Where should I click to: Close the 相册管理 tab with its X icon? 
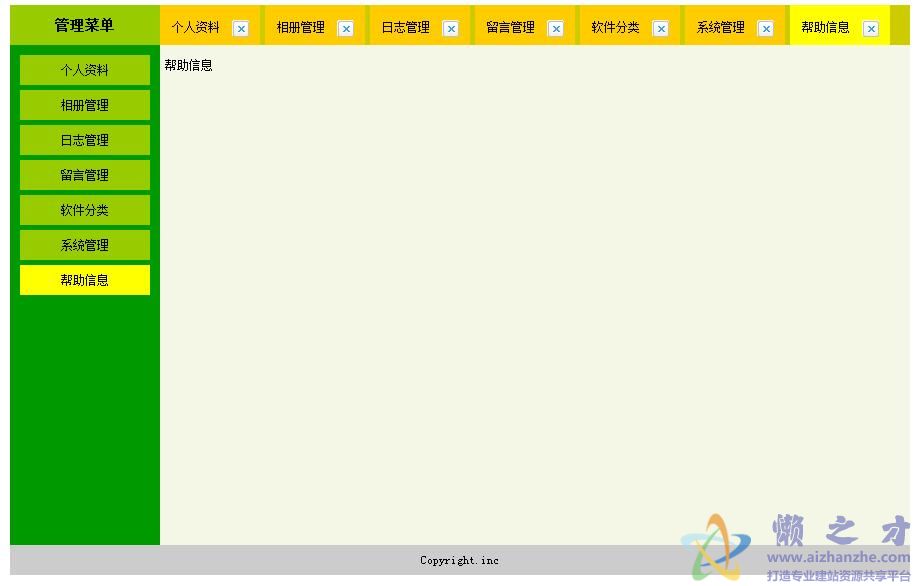click(x=346, y=29)
